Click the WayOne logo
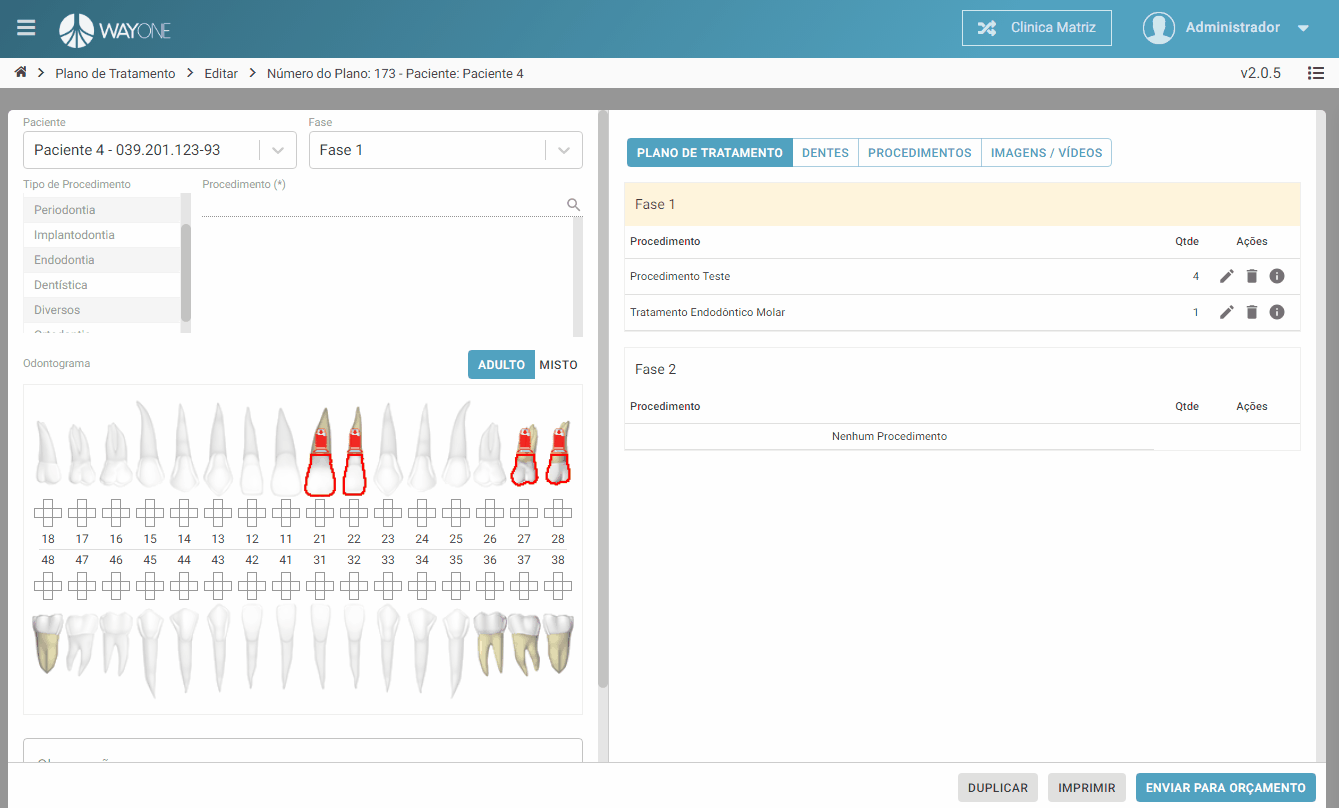This screenshot has width=1339, height=808. 115,30
